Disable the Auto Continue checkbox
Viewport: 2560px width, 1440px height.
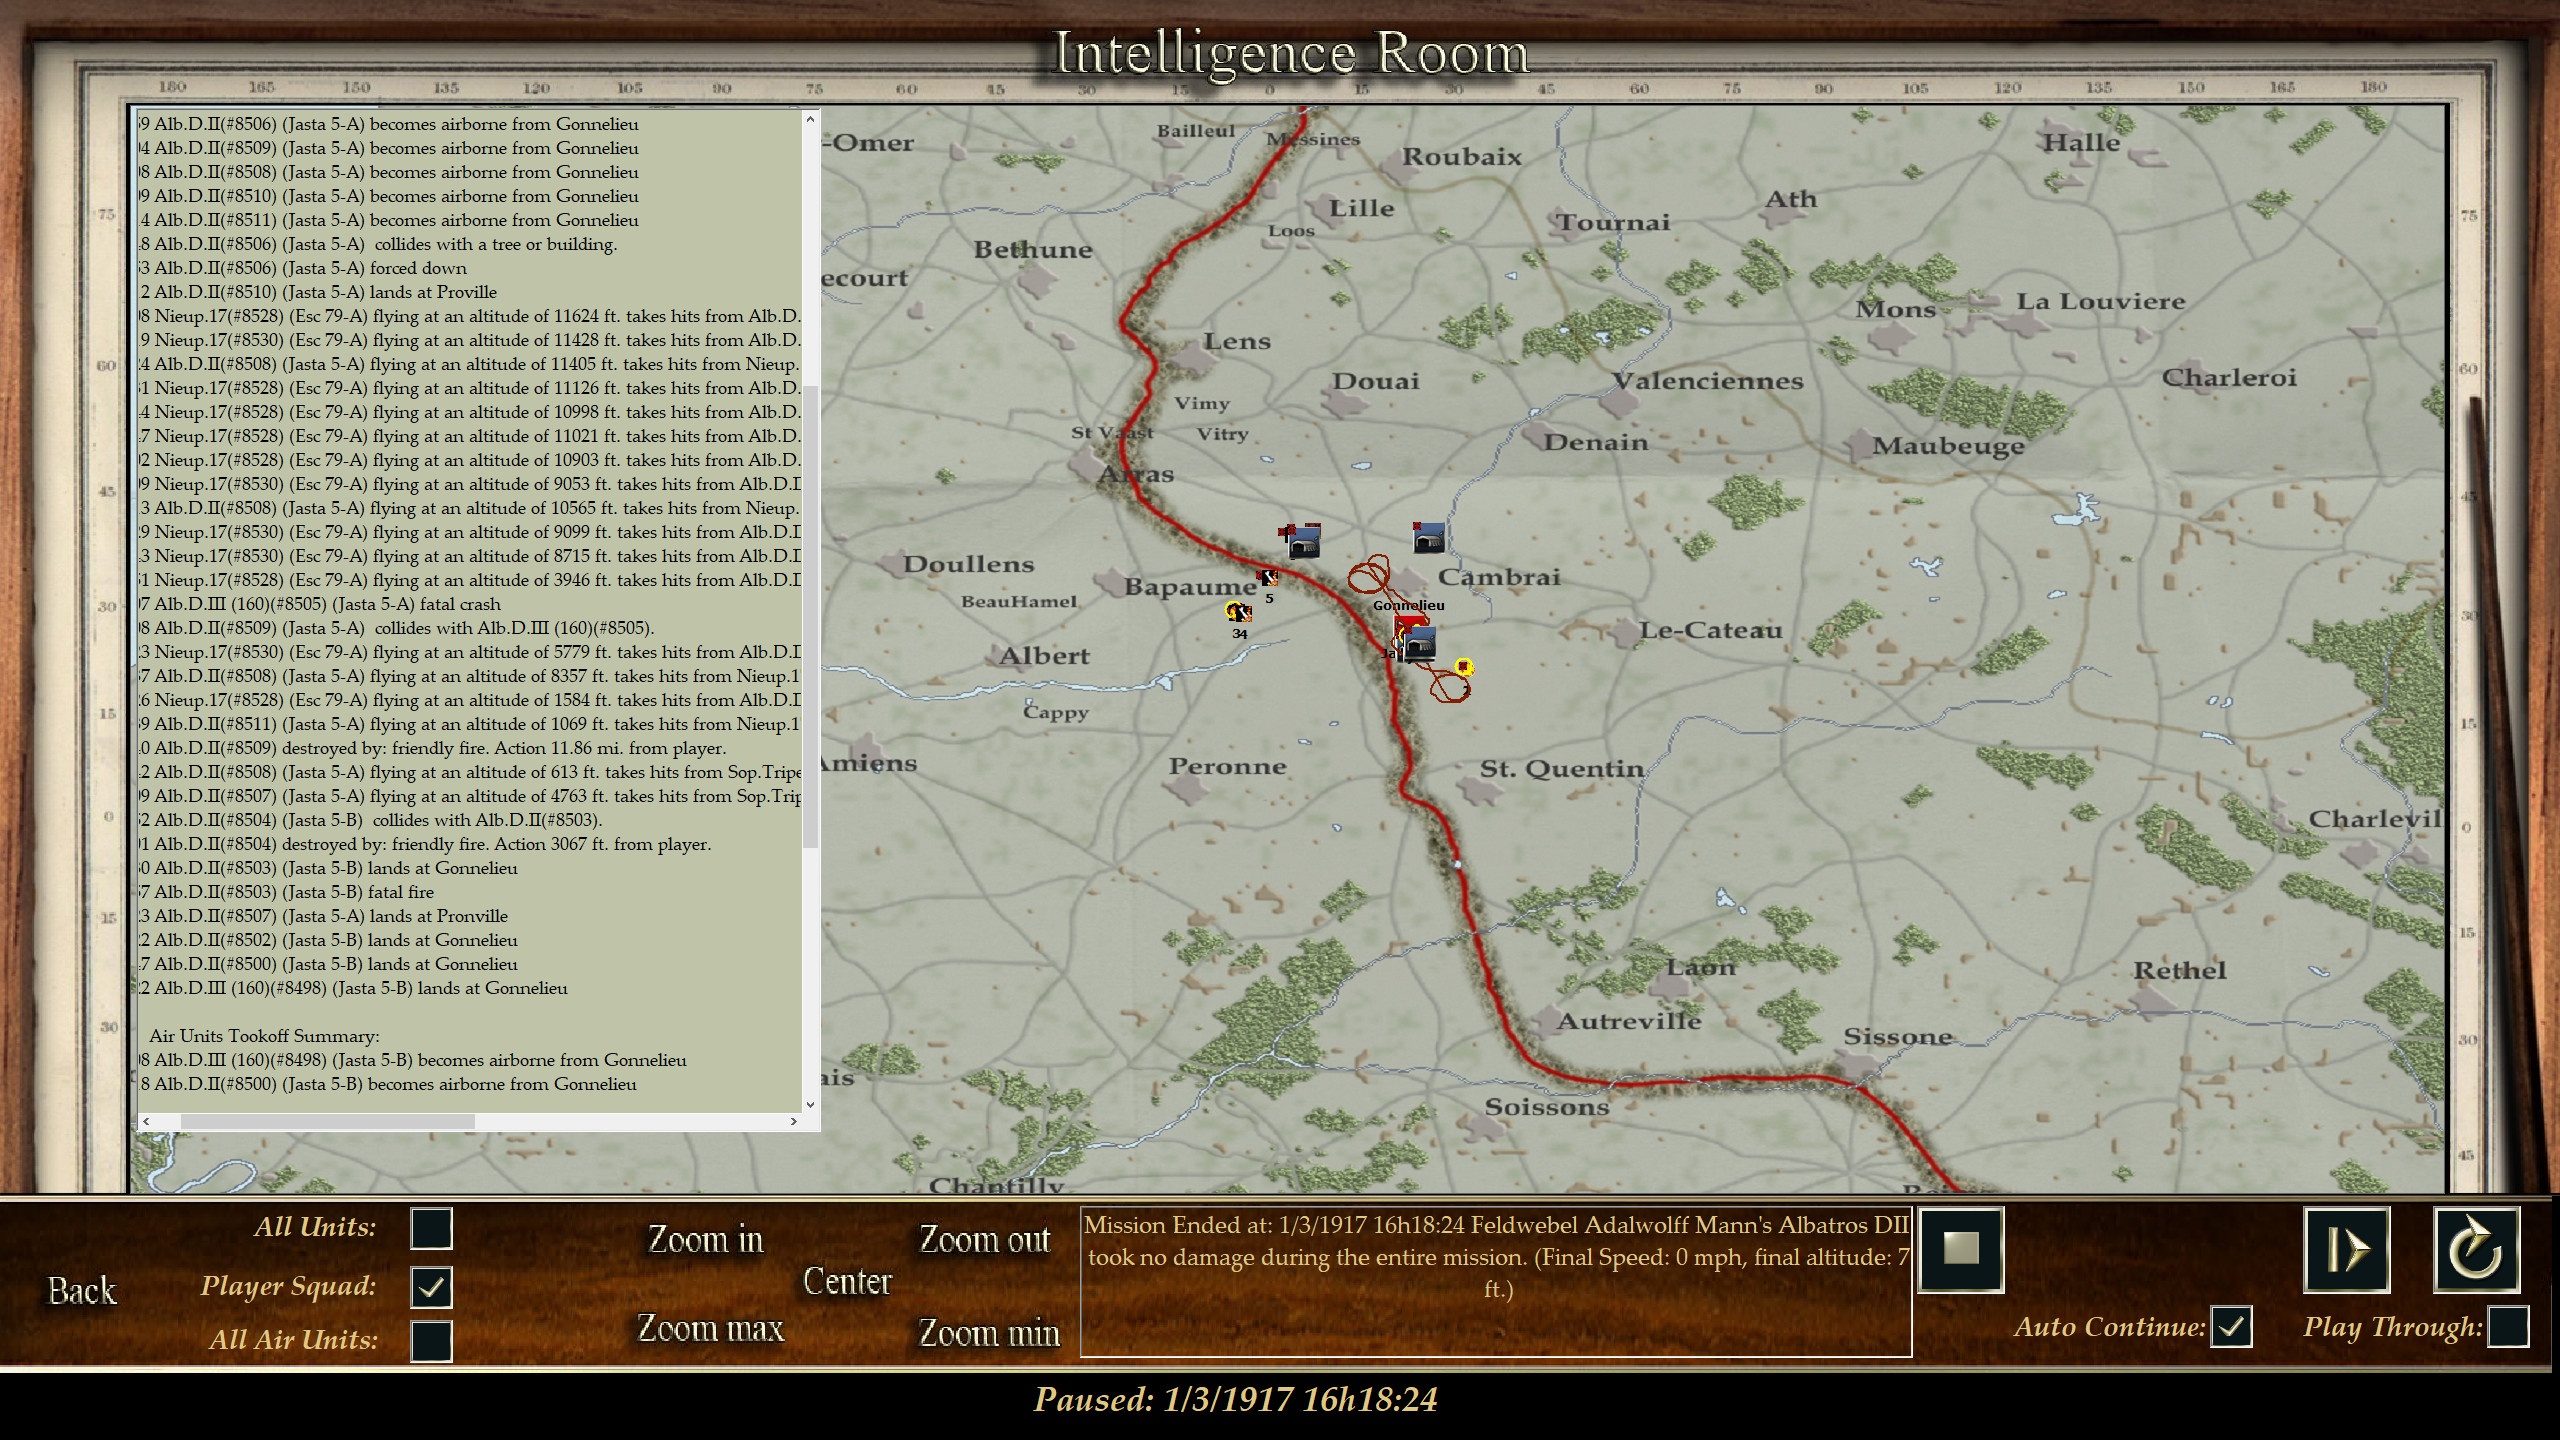pos(2231,1327)
